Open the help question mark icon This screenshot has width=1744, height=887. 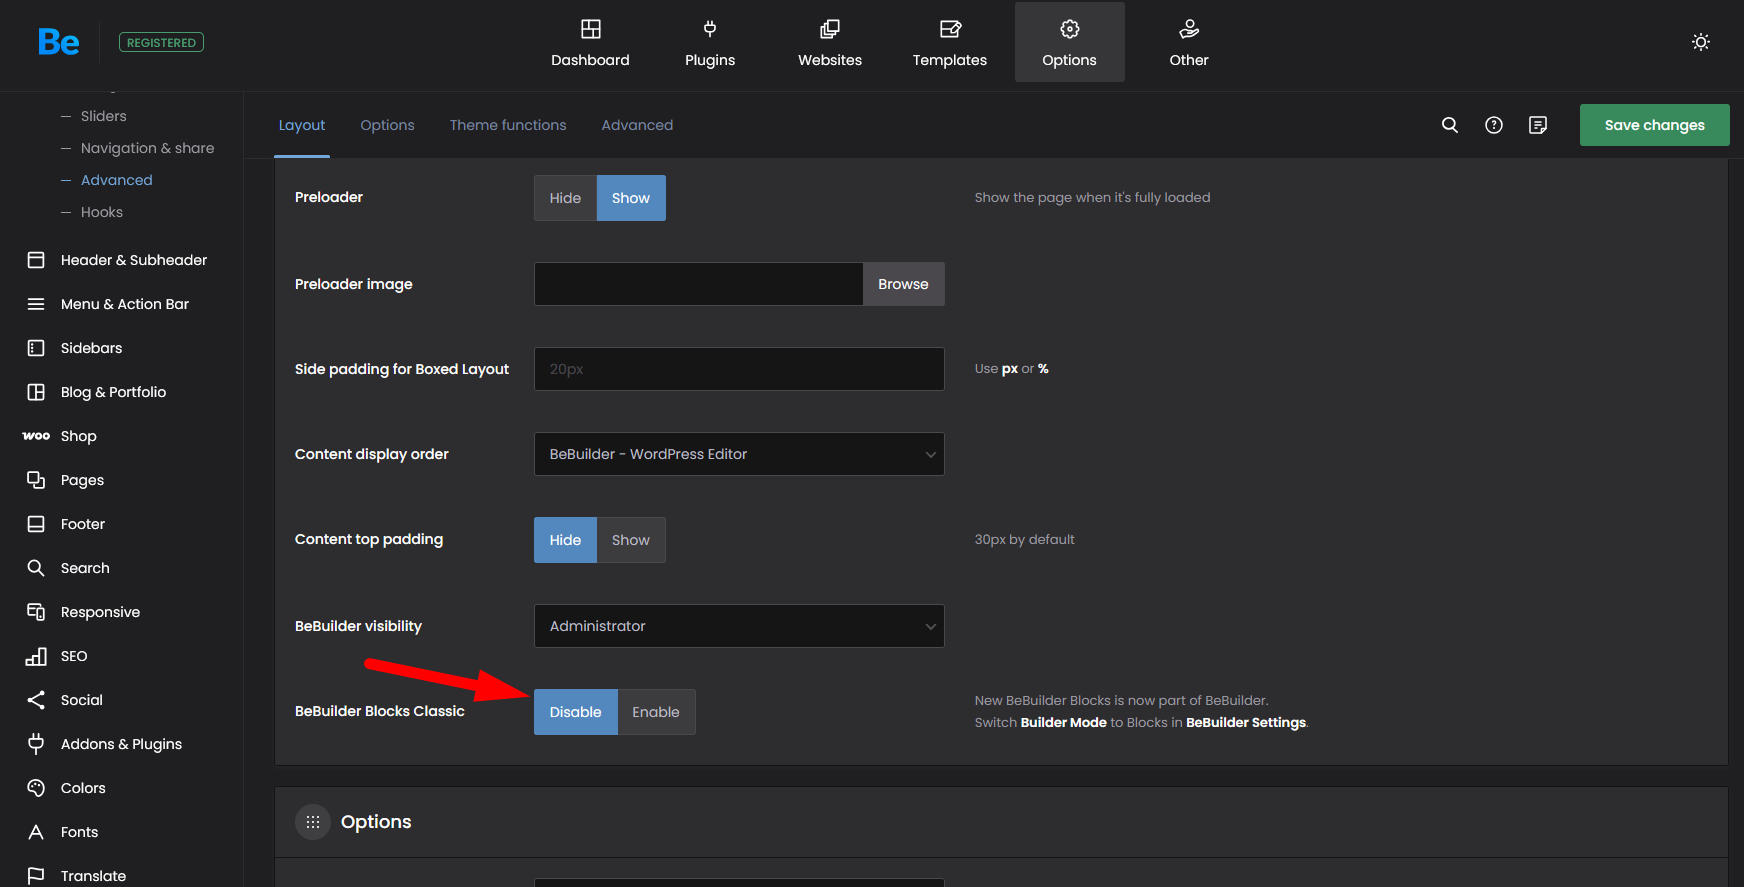tap(1493, 125)
